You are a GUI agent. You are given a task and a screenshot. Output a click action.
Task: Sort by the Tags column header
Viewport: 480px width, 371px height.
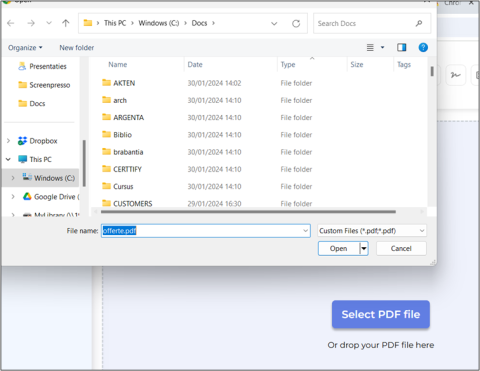coord(404,65)
